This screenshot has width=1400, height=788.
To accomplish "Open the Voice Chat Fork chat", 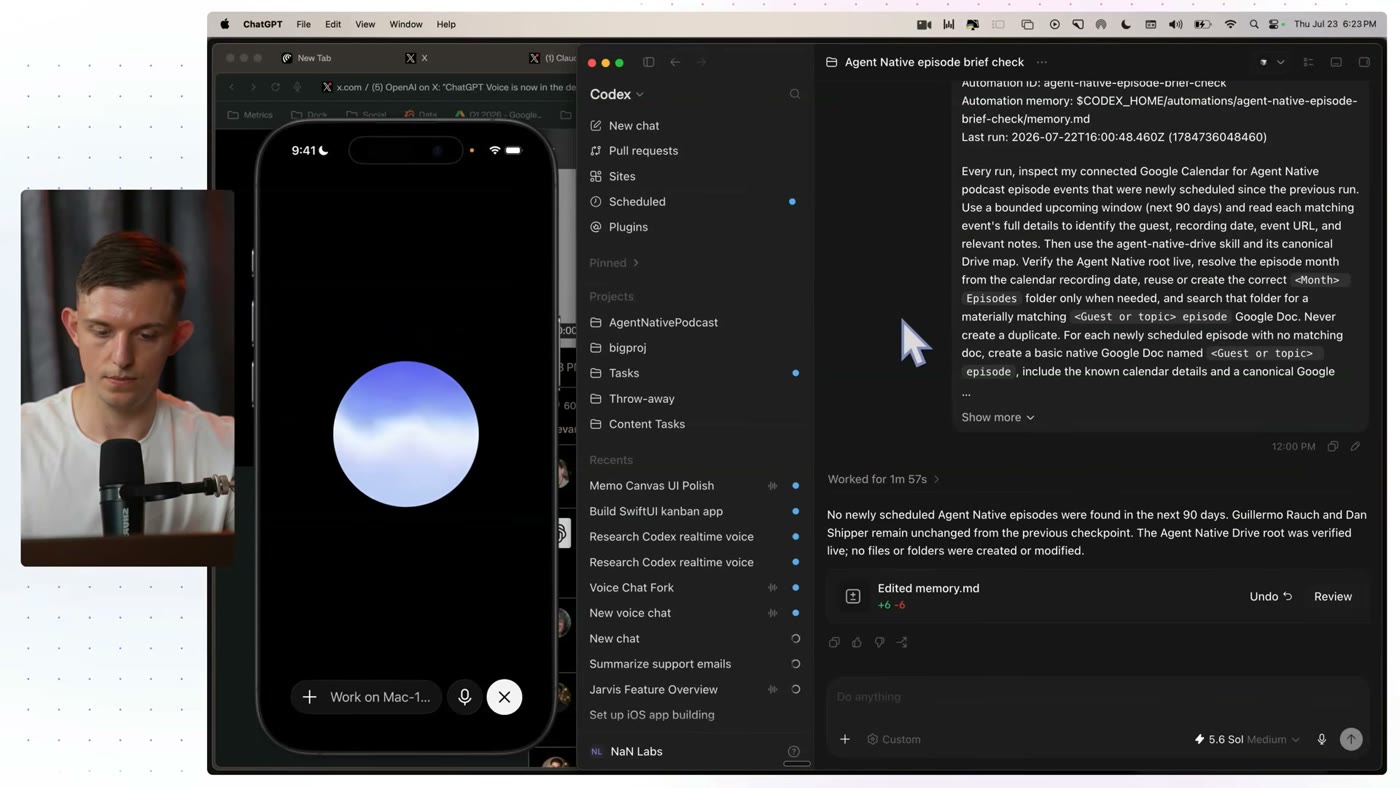I will coord(631,588).
